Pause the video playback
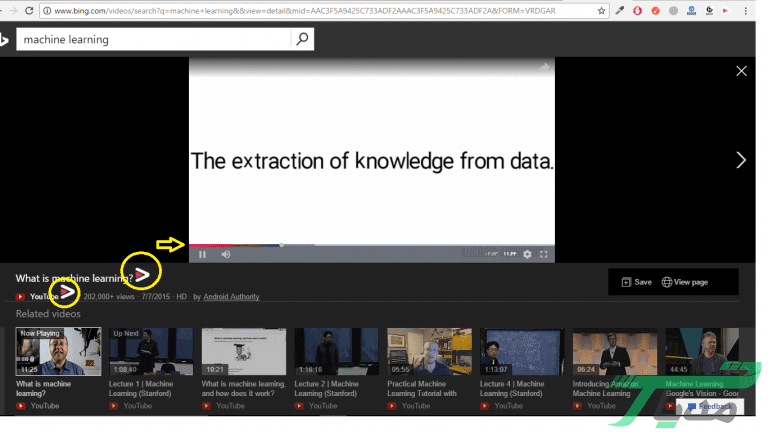The height and width of the screenshot is (432, 768). click(x=202, y=254)
